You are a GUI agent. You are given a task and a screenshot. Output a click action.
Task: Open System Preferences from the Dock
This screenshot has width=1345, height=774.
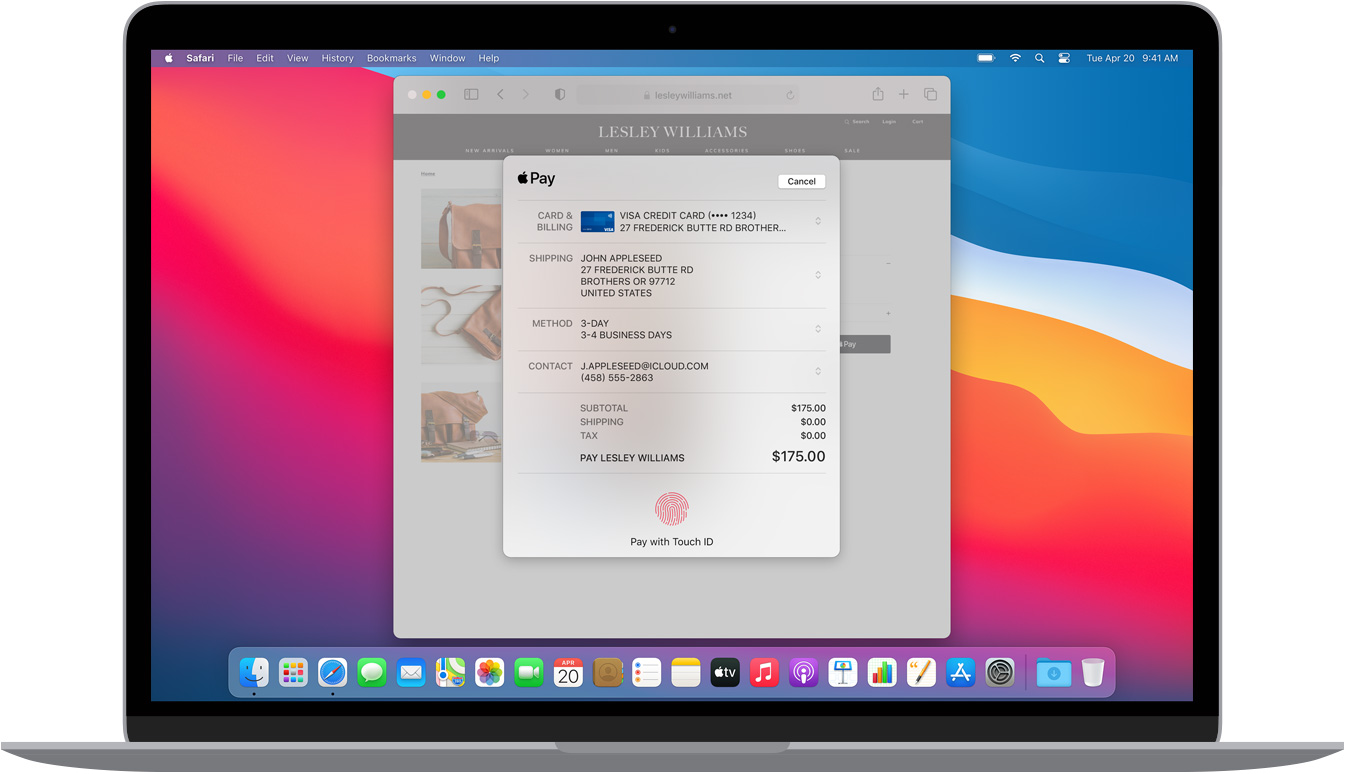[x=1000, y=672]
